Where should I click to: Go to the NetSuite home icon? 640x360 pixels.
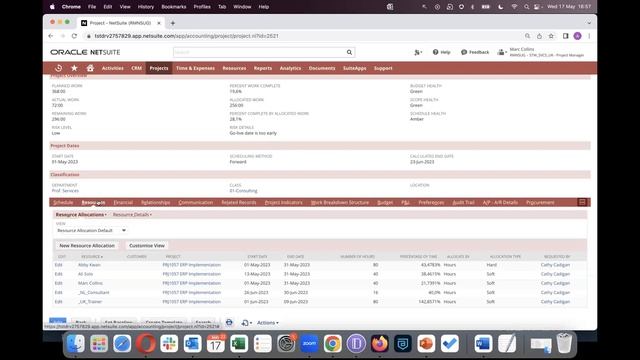90,68
